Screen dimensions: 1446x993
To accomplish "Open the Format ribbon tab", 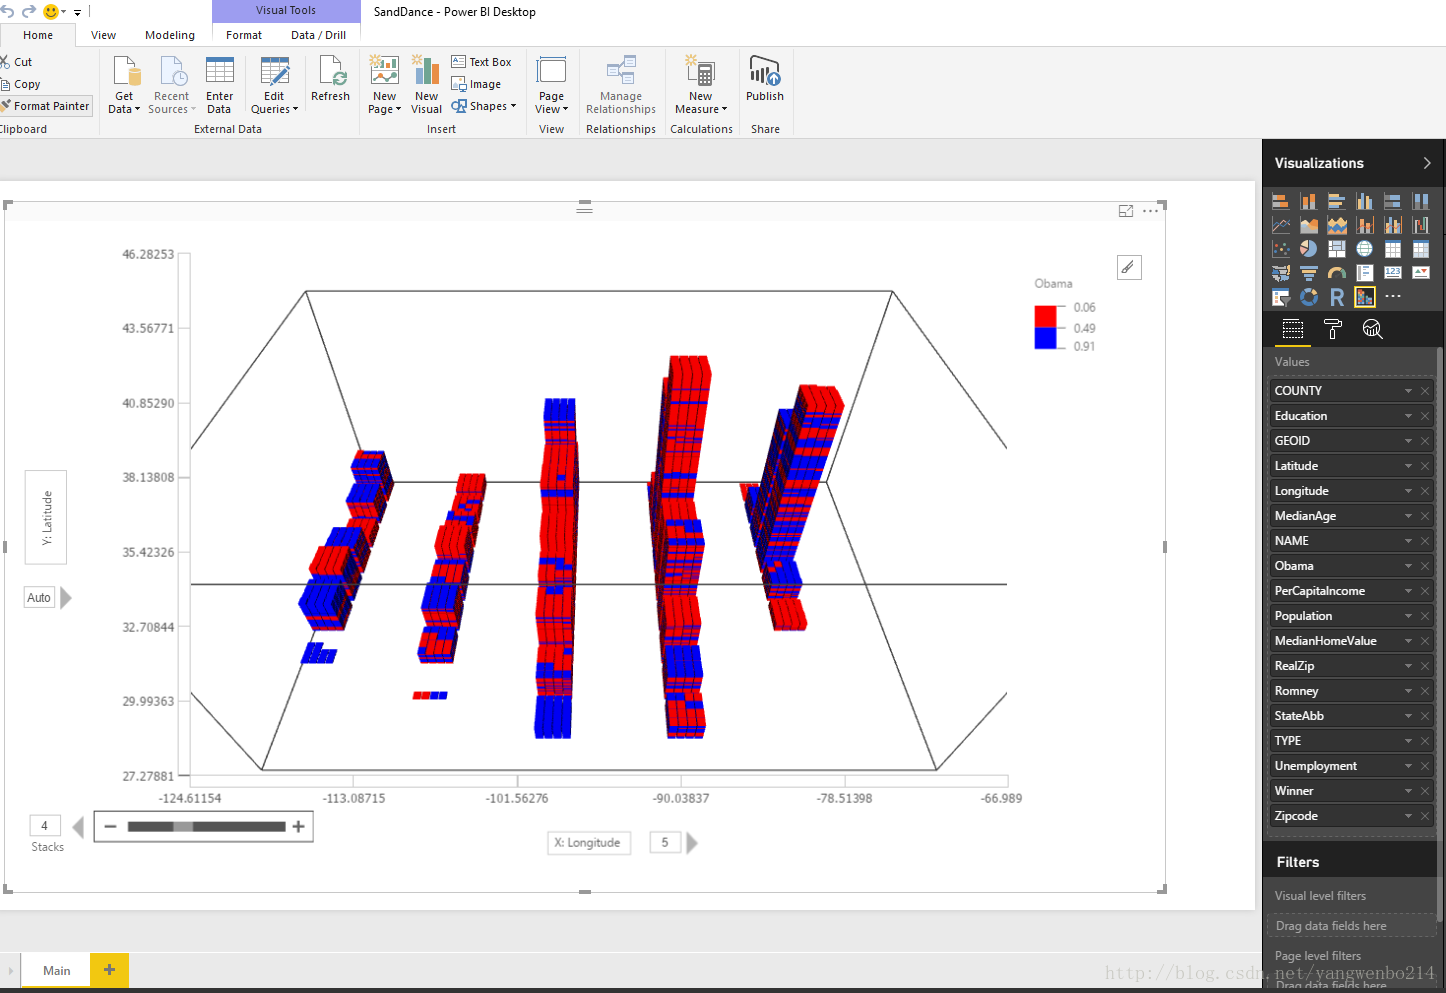I will point(244,35).
